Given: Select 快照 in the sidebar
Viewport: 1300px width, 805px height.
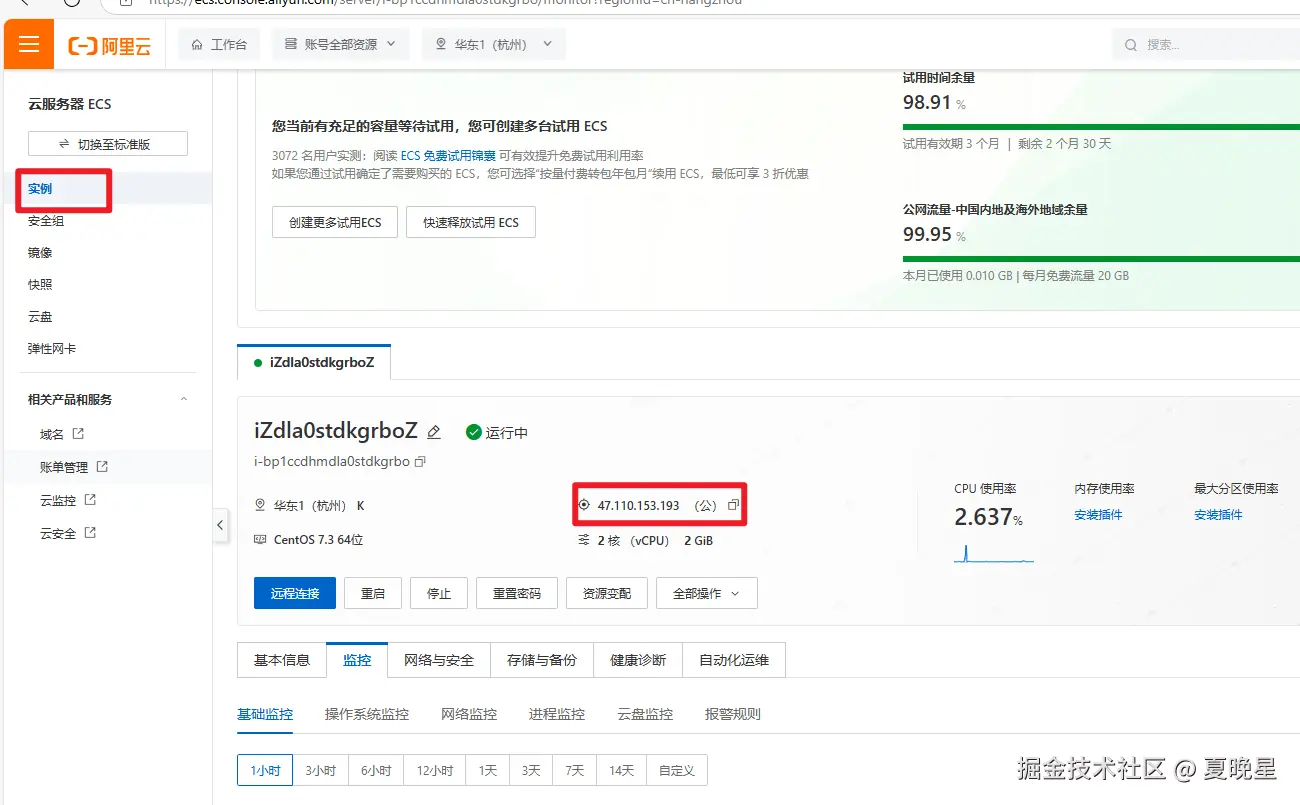Looking at the screenshot, I should pyautogui.click(x=40, y=285).
